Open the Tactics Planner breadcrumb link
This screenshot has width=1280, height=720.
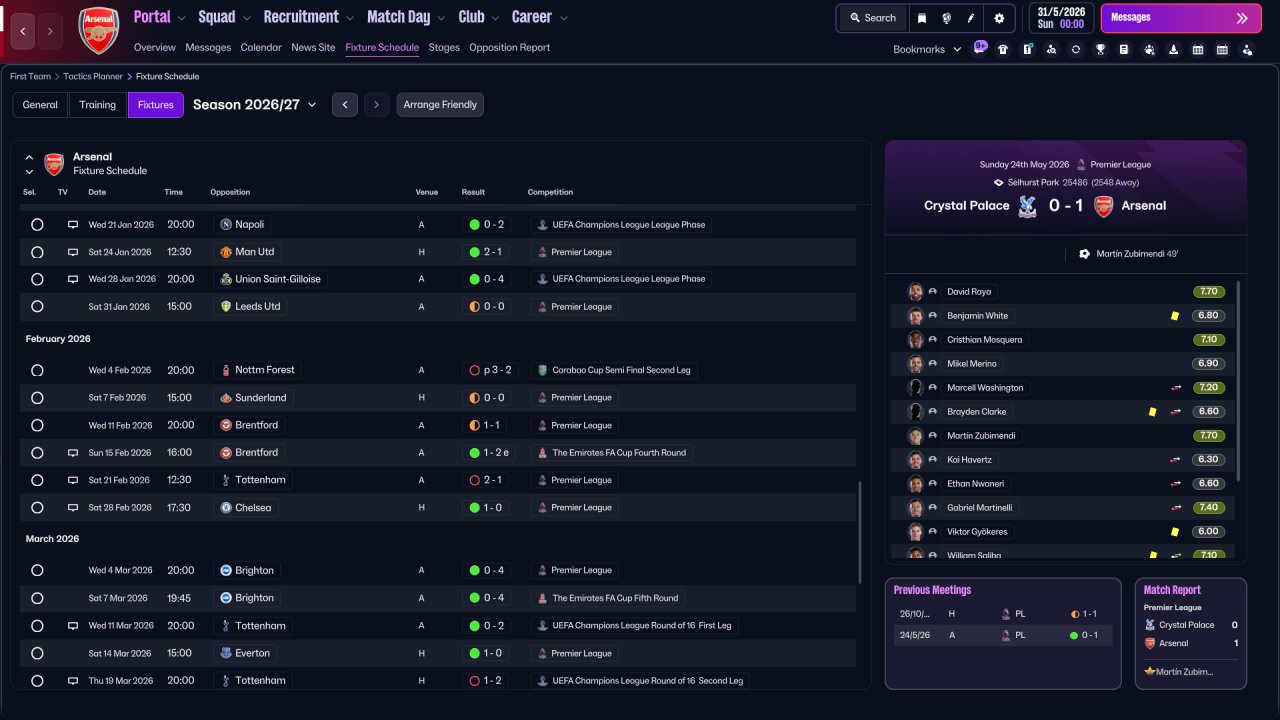[94, 77]
